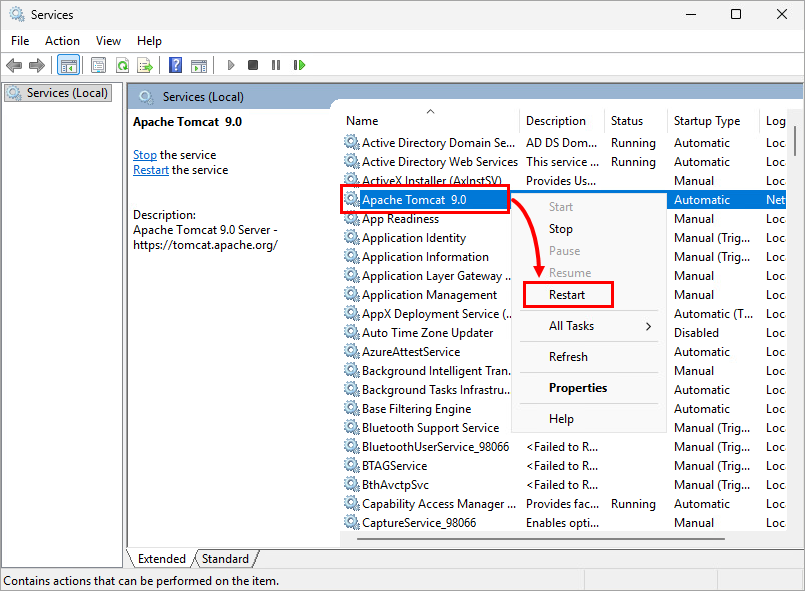Select Stop in the context menu
This screenshot has width=805, height=591.
tap(561, 229)
